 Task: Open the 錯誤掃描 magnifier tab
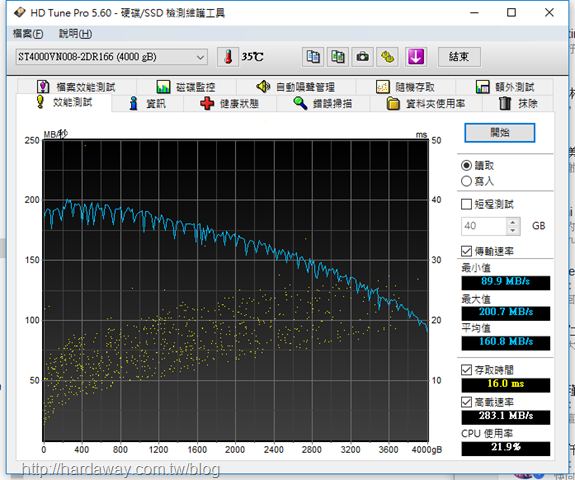[x=323, y=104]
